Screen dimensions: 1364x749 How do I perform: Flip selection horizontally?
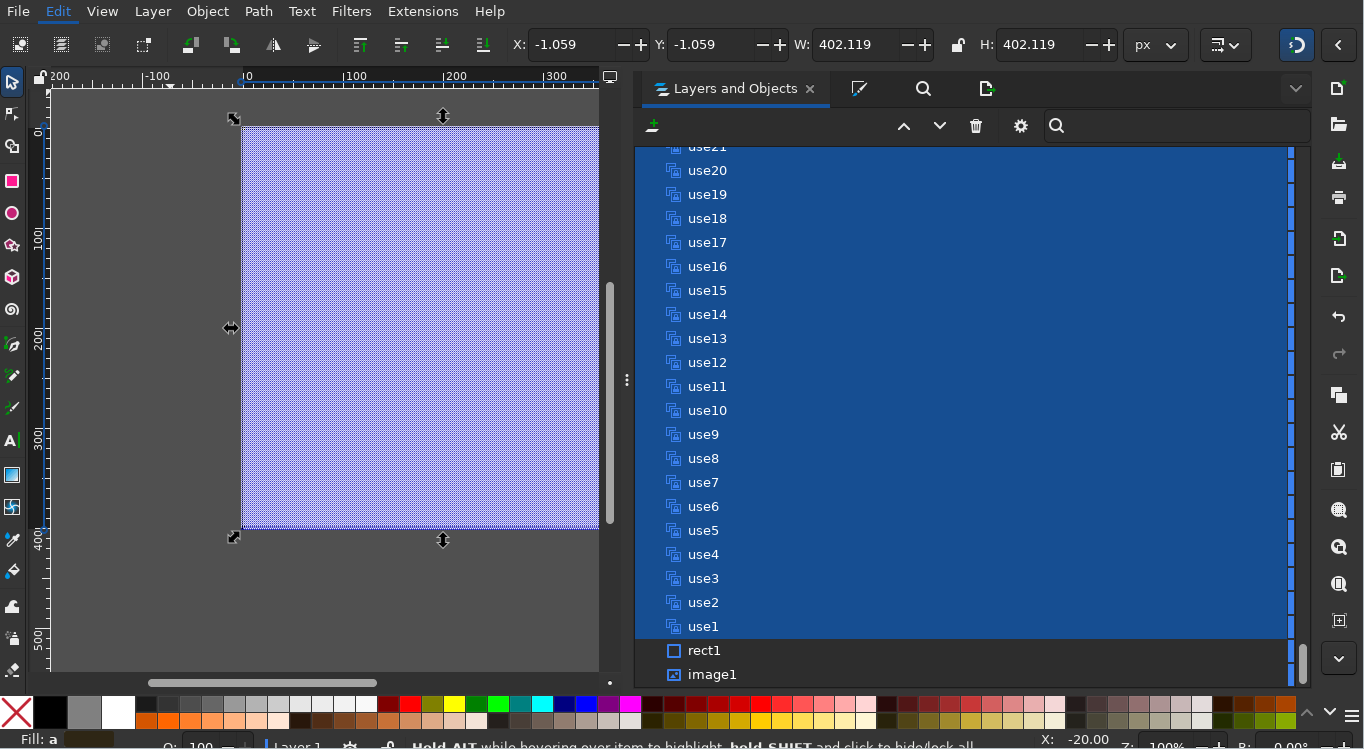pyautogui.click(x=273, y=45)
